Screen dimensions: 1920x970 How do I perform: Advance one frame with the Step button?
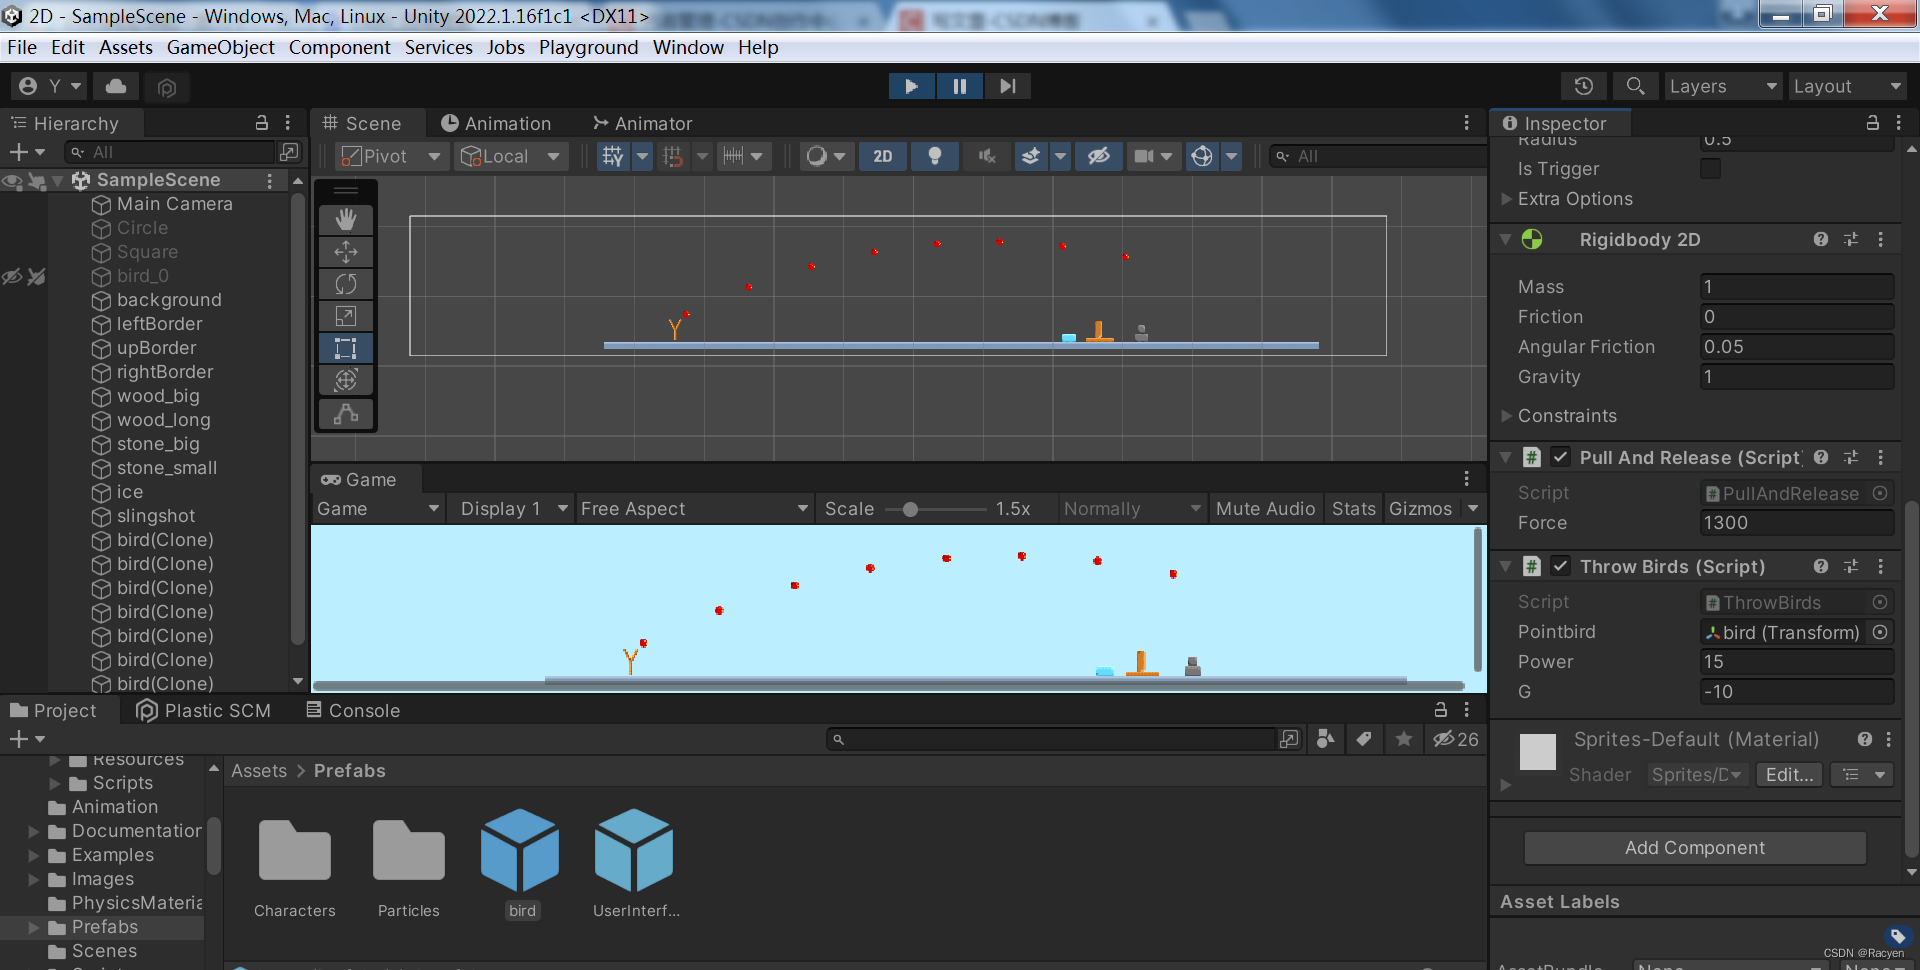pyautogui.click(x=1007, y=86)
